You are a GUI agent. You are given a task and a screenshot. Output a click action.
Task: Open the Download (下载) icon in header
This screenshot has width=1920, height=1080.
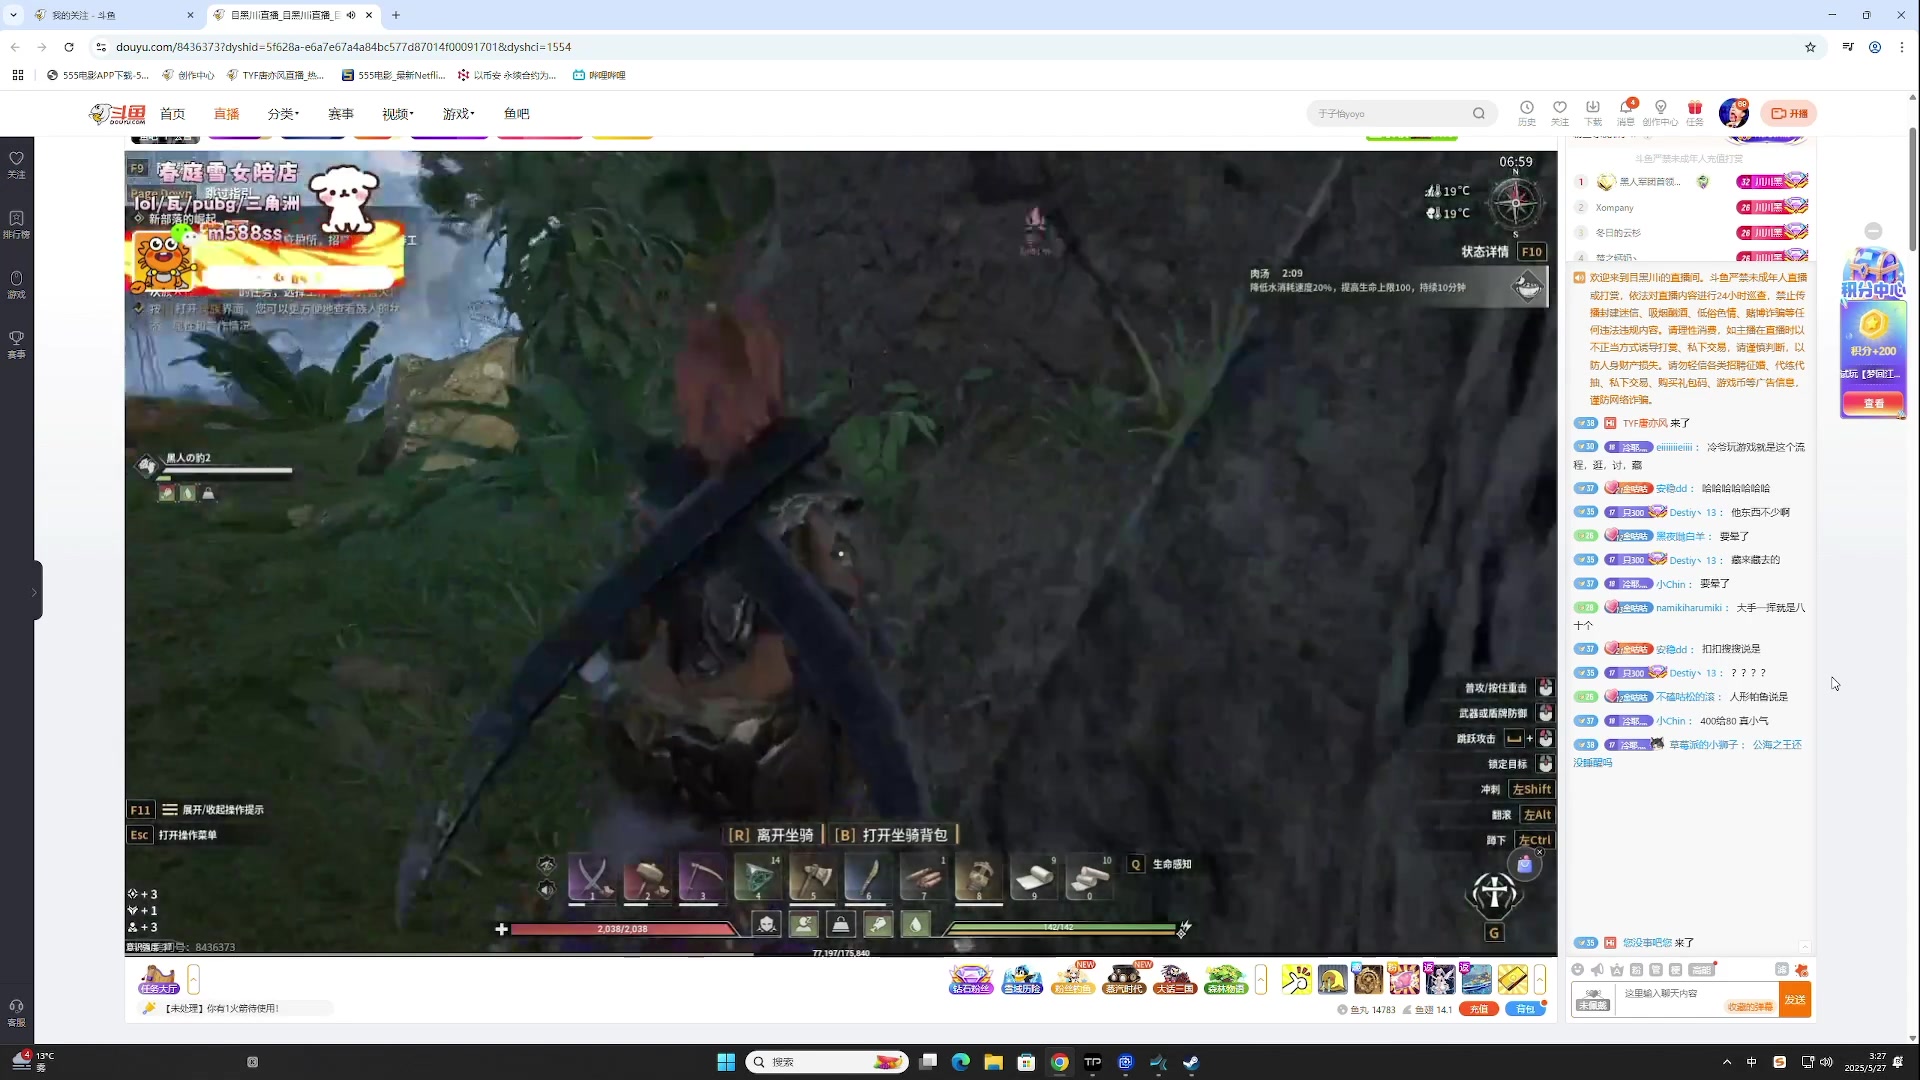pyautogui.click(x=1593, y=112)
